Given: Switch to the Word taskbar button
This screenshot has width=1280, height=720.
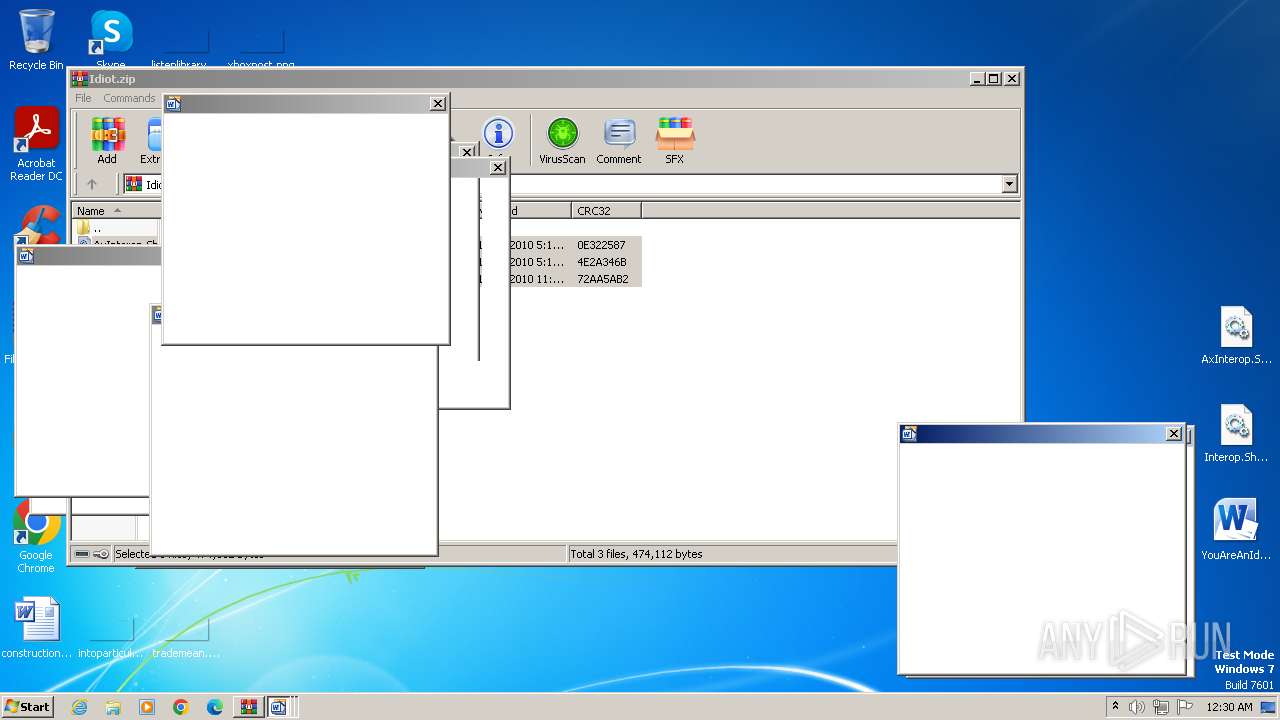Looking at the screenshot, I should pos(279,707).
